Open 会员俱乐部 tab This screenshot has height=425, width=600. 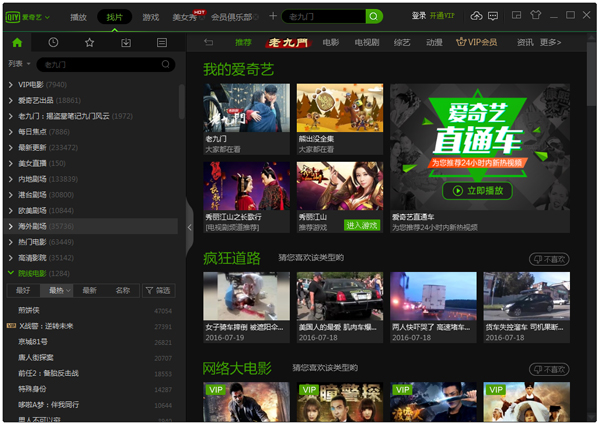pyautogui.click(x=232, y=17)
